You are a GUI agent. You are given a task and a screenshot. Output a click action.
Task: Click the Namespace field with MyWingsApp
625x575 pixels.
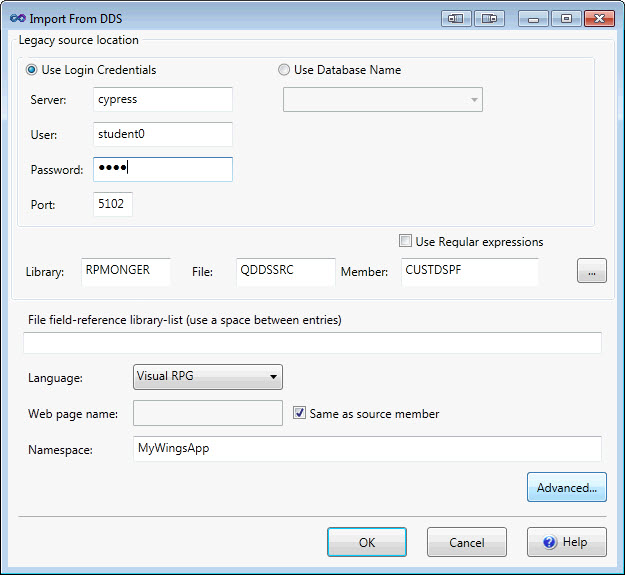367,449
